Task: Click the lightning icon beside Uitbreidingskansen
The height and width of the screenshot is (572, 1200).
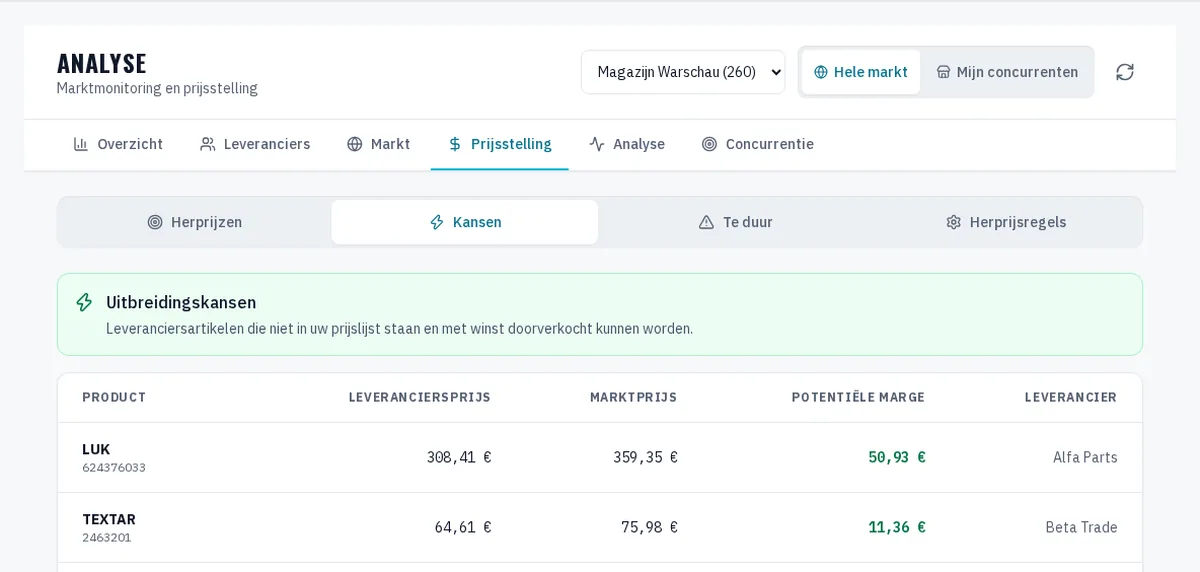Action: tap(84, 302)
